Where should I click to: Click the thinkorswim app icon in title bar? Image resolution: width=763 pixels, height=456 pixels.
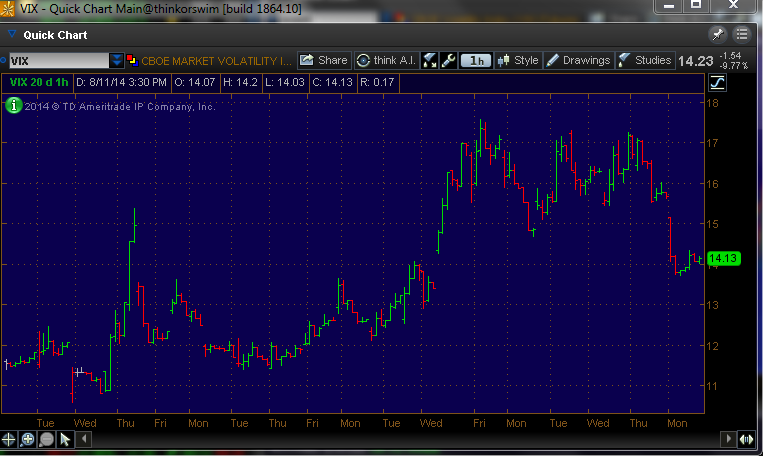[7, 8]
